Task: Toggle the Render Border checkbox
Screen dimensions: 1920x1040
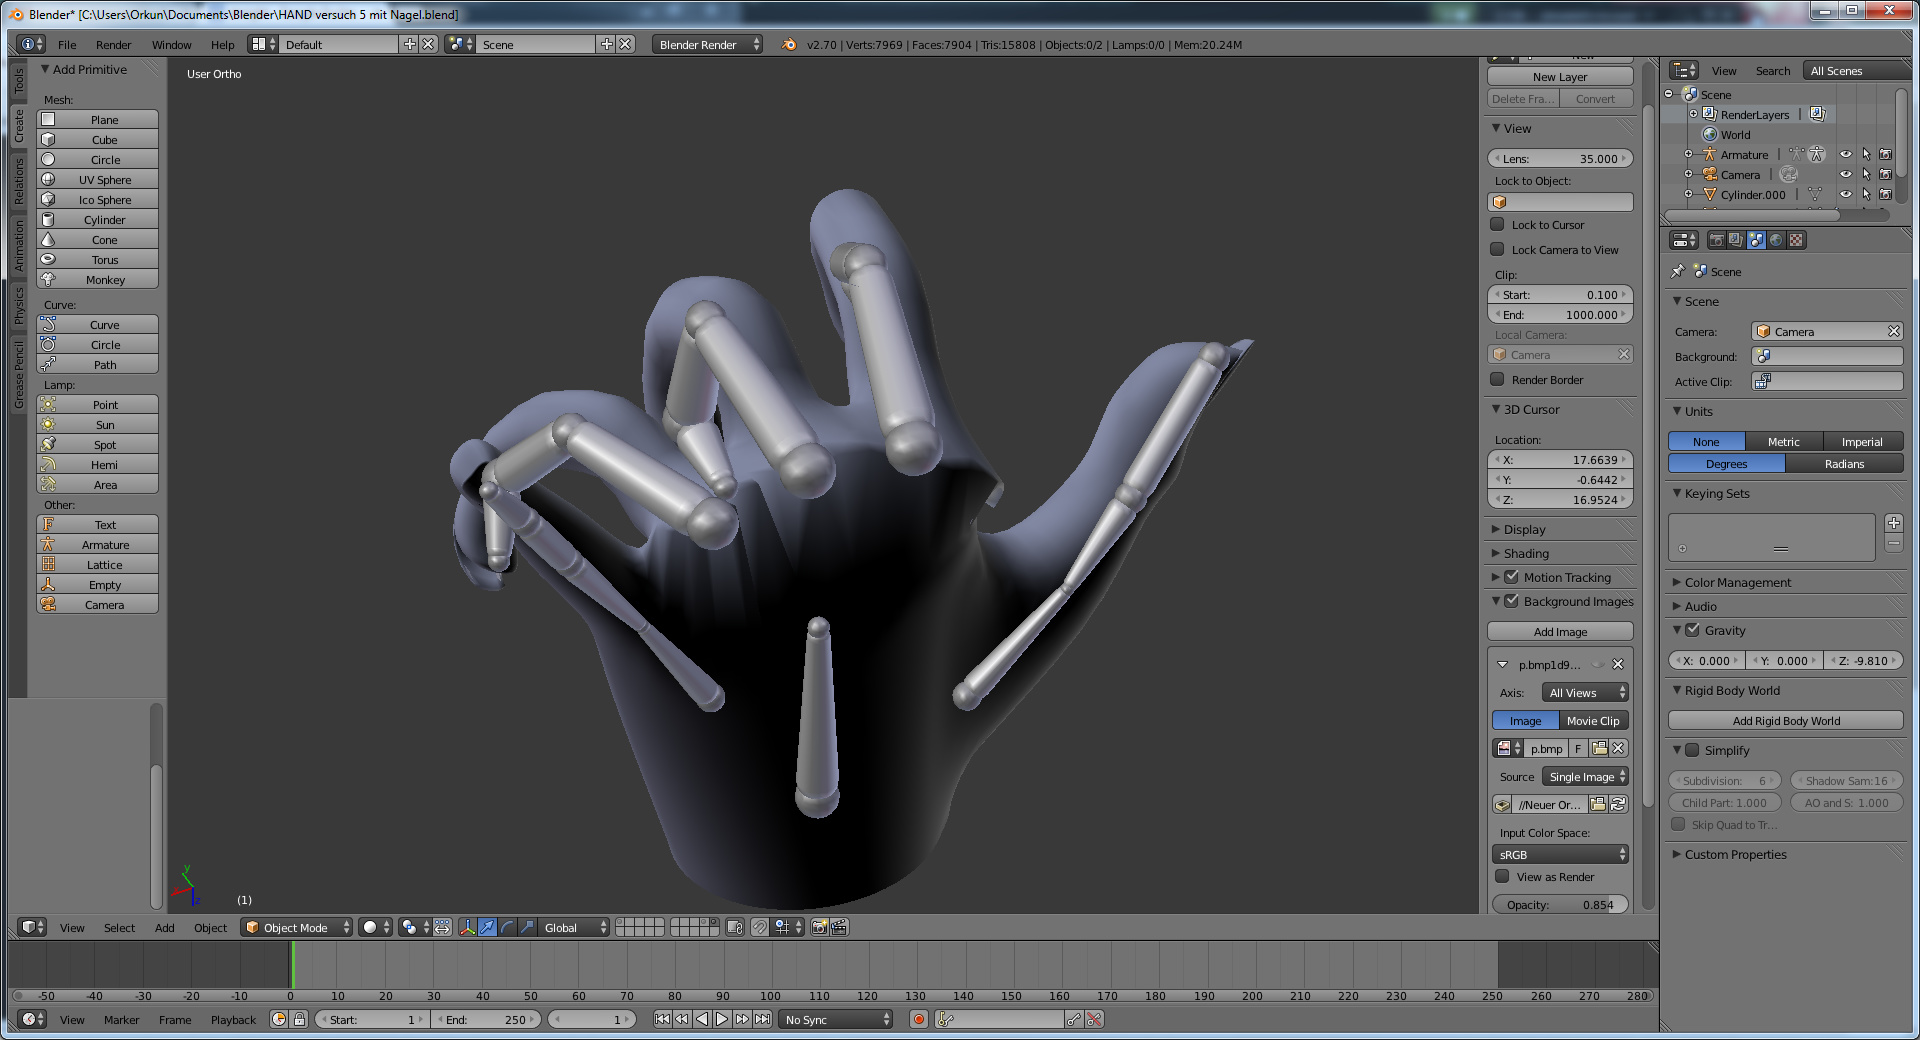Action: click(x=1497, y=380)
